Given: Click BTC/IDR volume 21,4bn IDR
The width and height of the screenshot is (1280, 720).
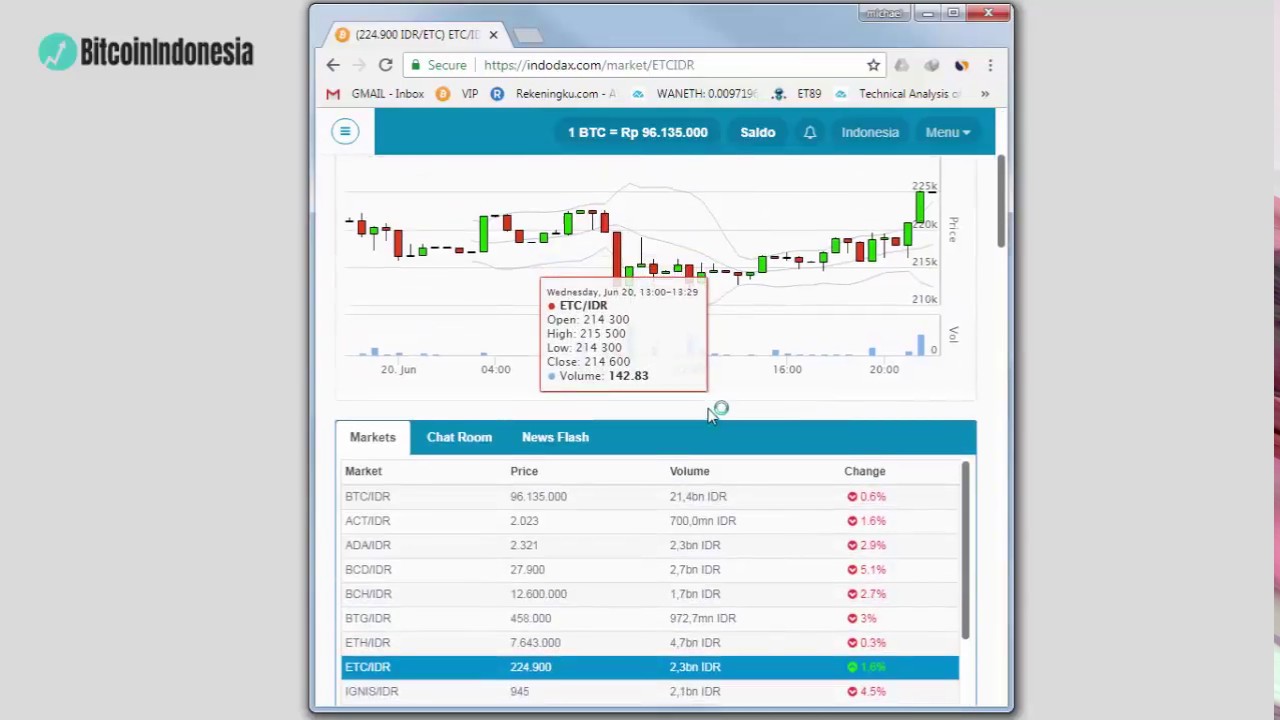Looking at the screenshot, I should 698,496.
